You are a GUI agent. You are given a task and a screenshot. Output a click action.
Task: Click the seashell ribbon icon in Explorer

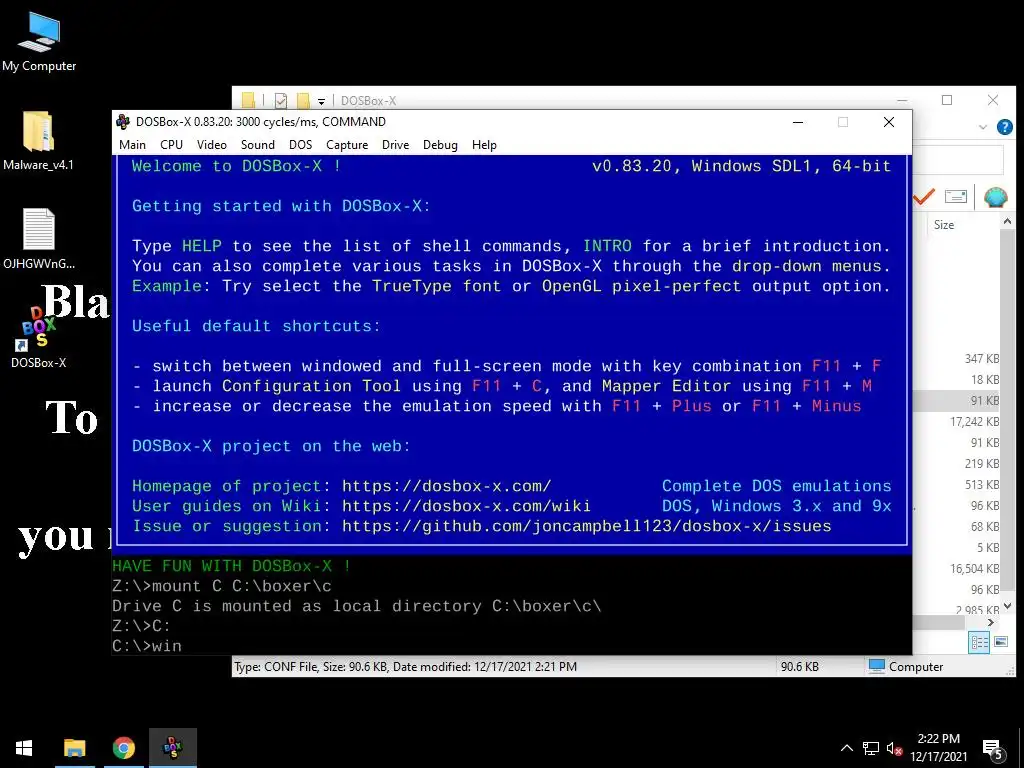point(995,197)
